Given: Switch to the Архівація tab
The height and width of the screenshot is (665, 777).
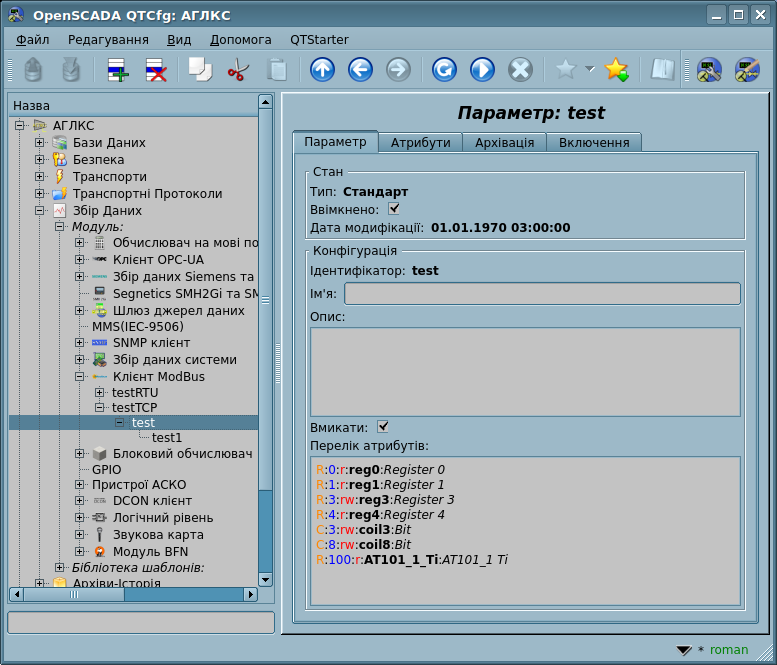Looking at the screenshot, I should click(504, 142).
